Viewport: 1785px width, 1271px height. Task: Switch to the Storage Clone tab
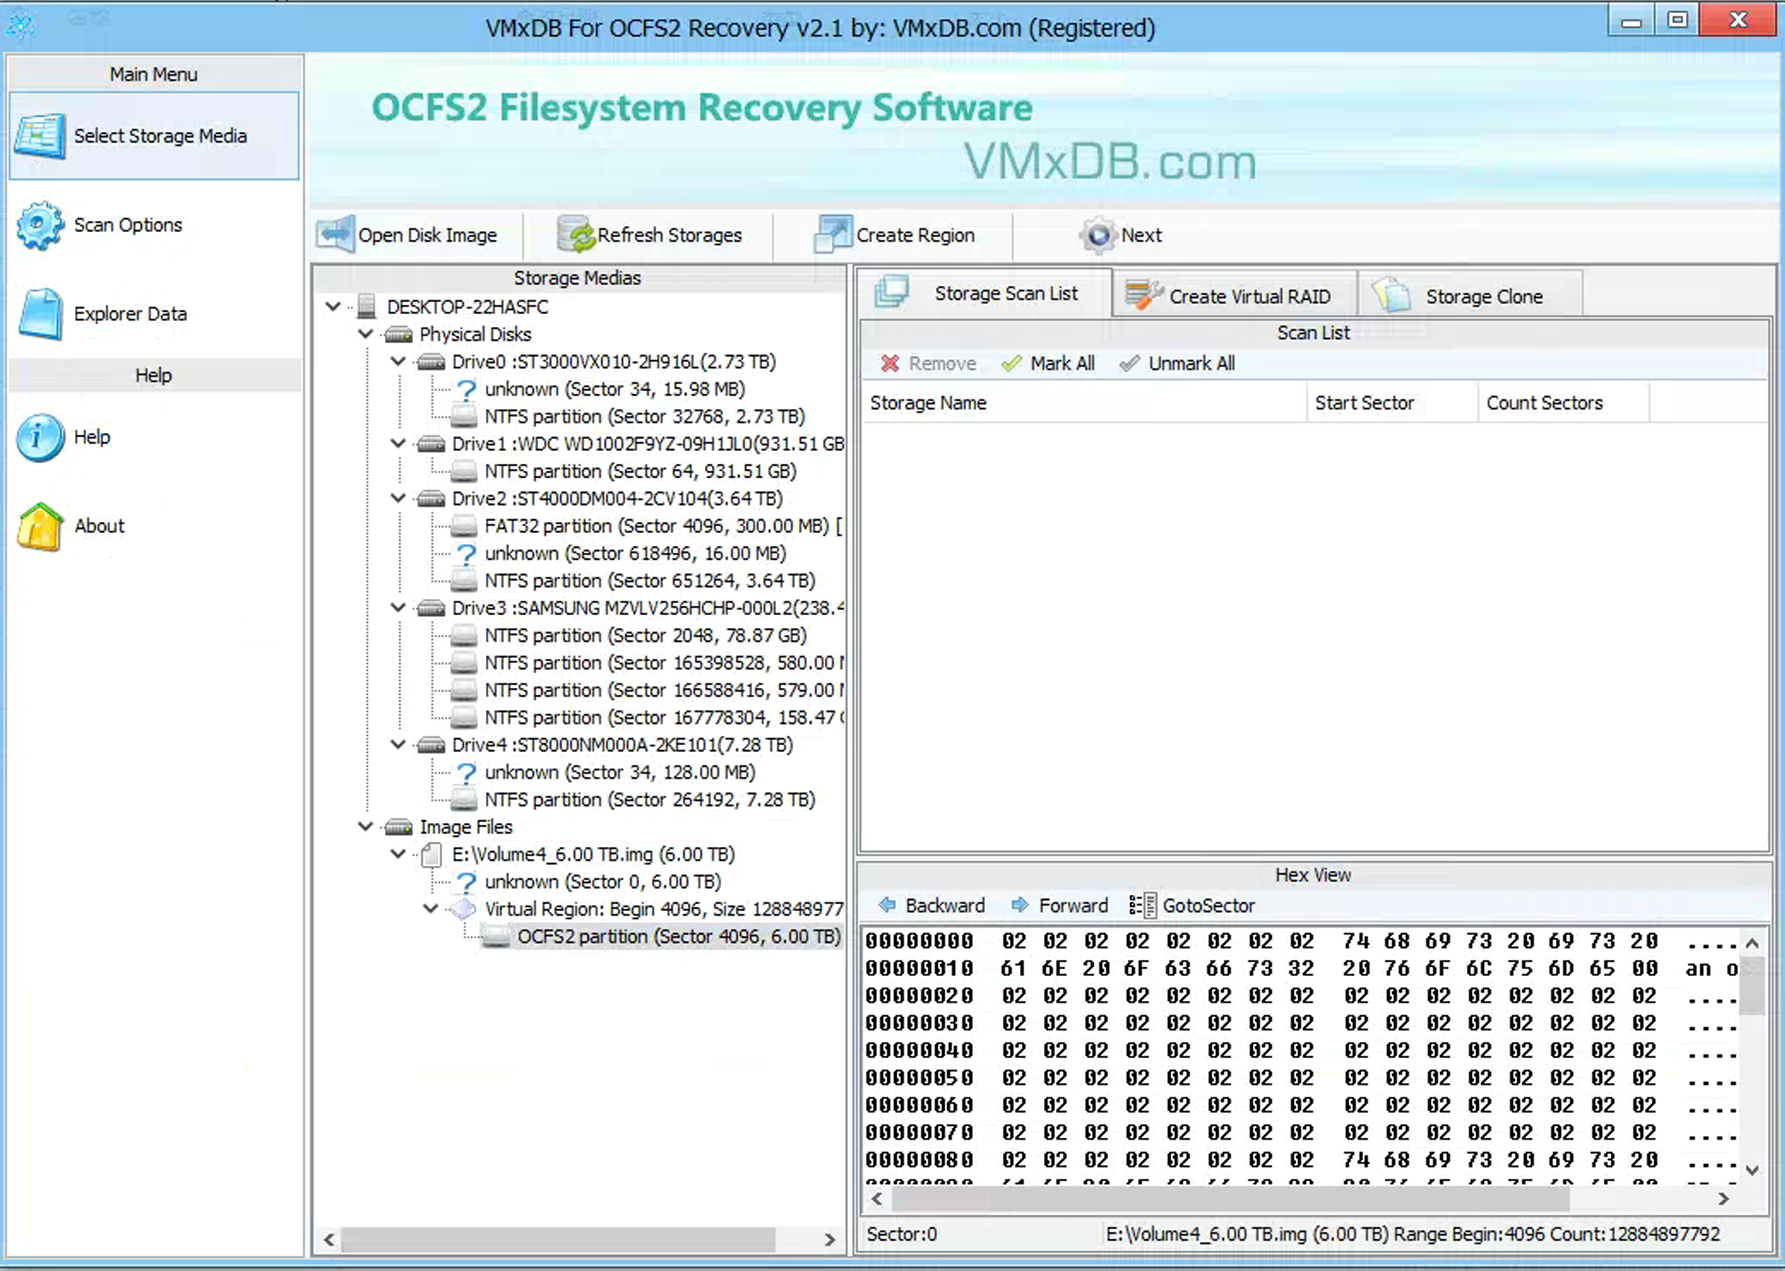(x=1470, y=296)
